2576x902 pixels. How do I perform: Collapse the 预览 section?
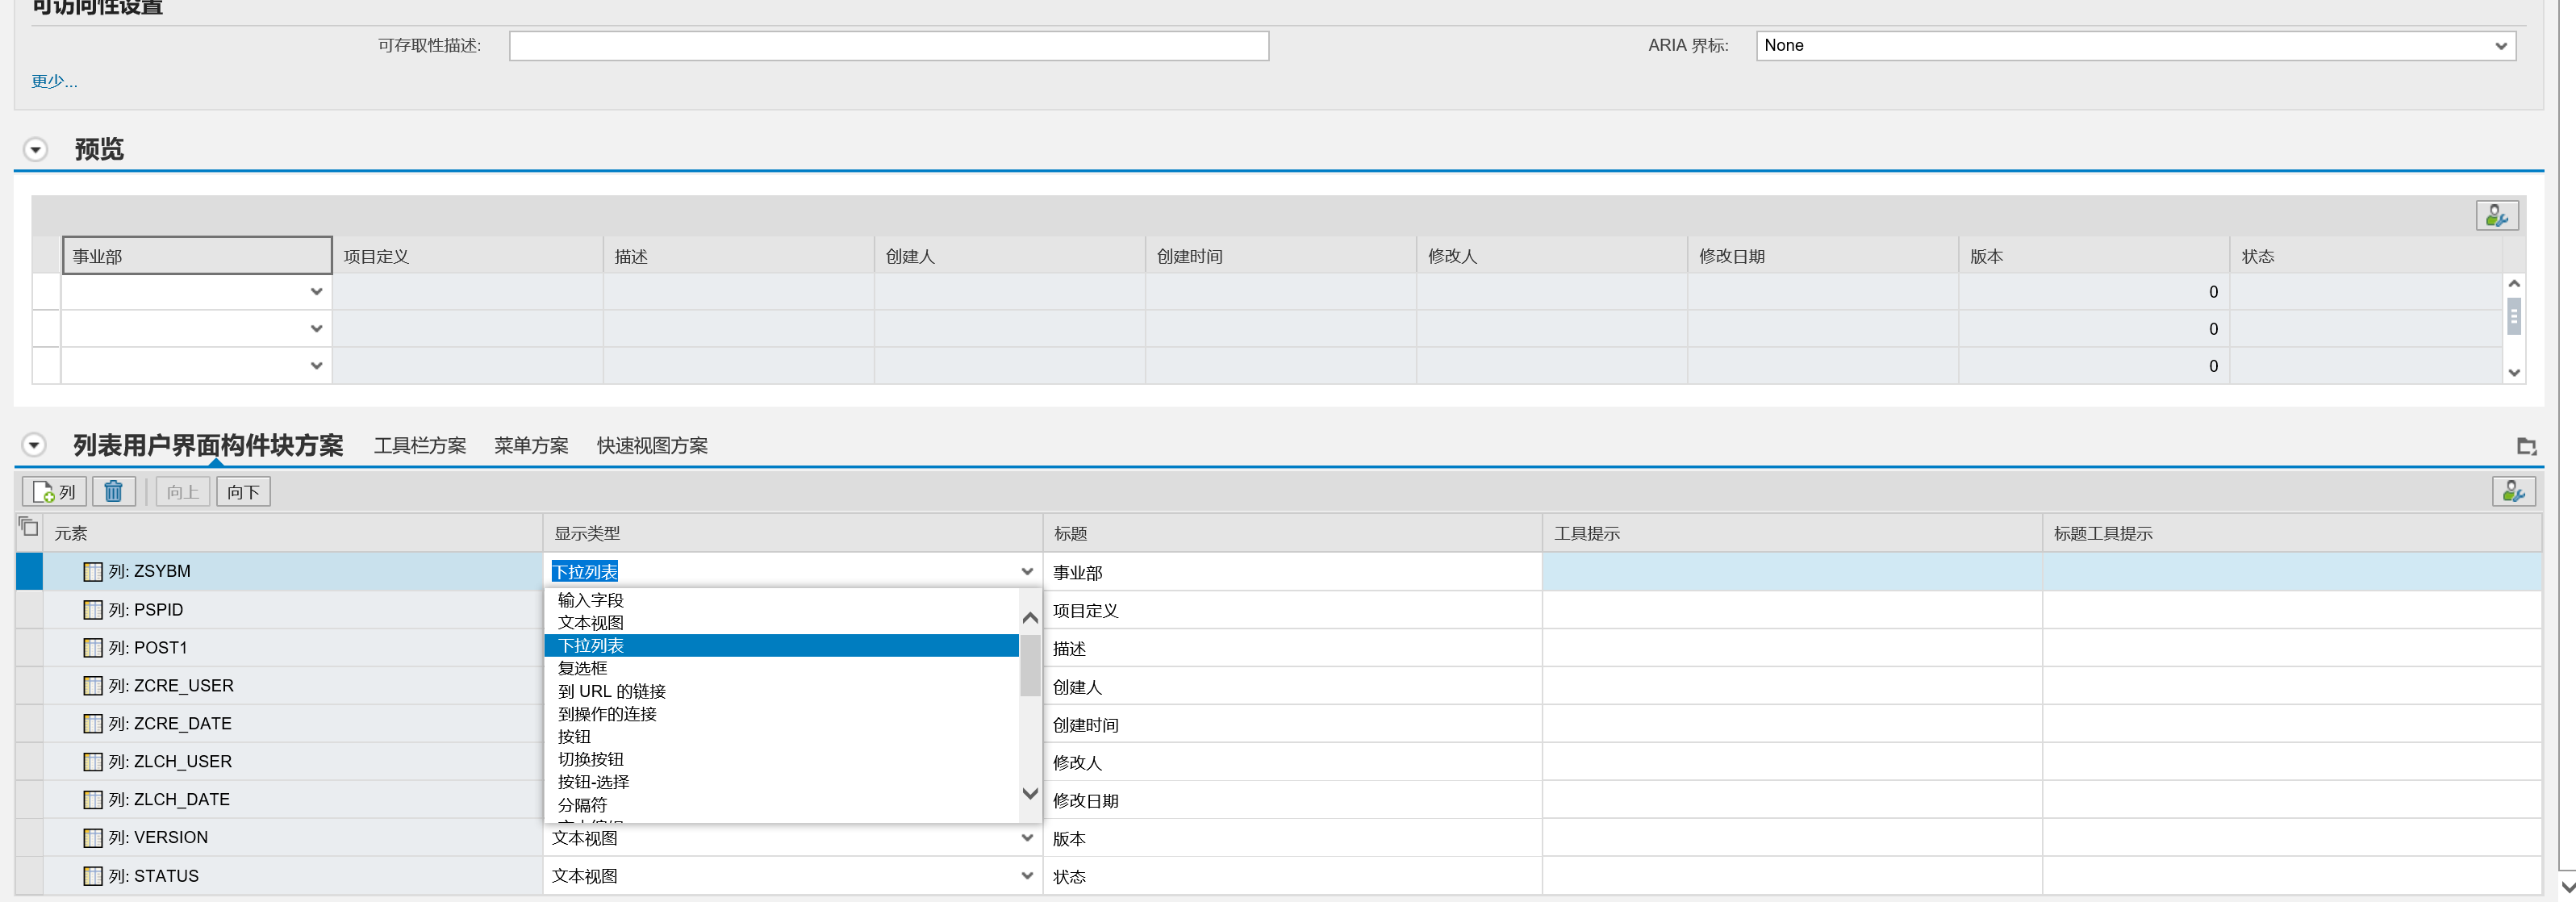[36, 150]
